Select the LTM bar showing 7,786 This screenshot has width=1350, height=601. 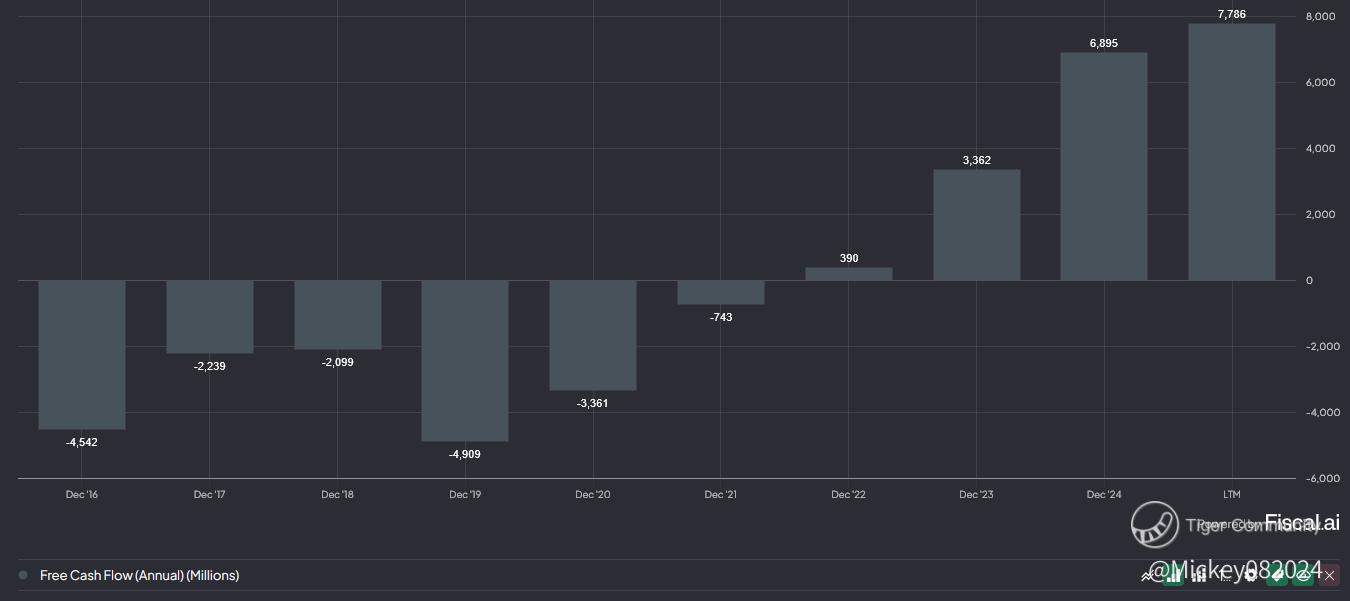pos(1231,152)
